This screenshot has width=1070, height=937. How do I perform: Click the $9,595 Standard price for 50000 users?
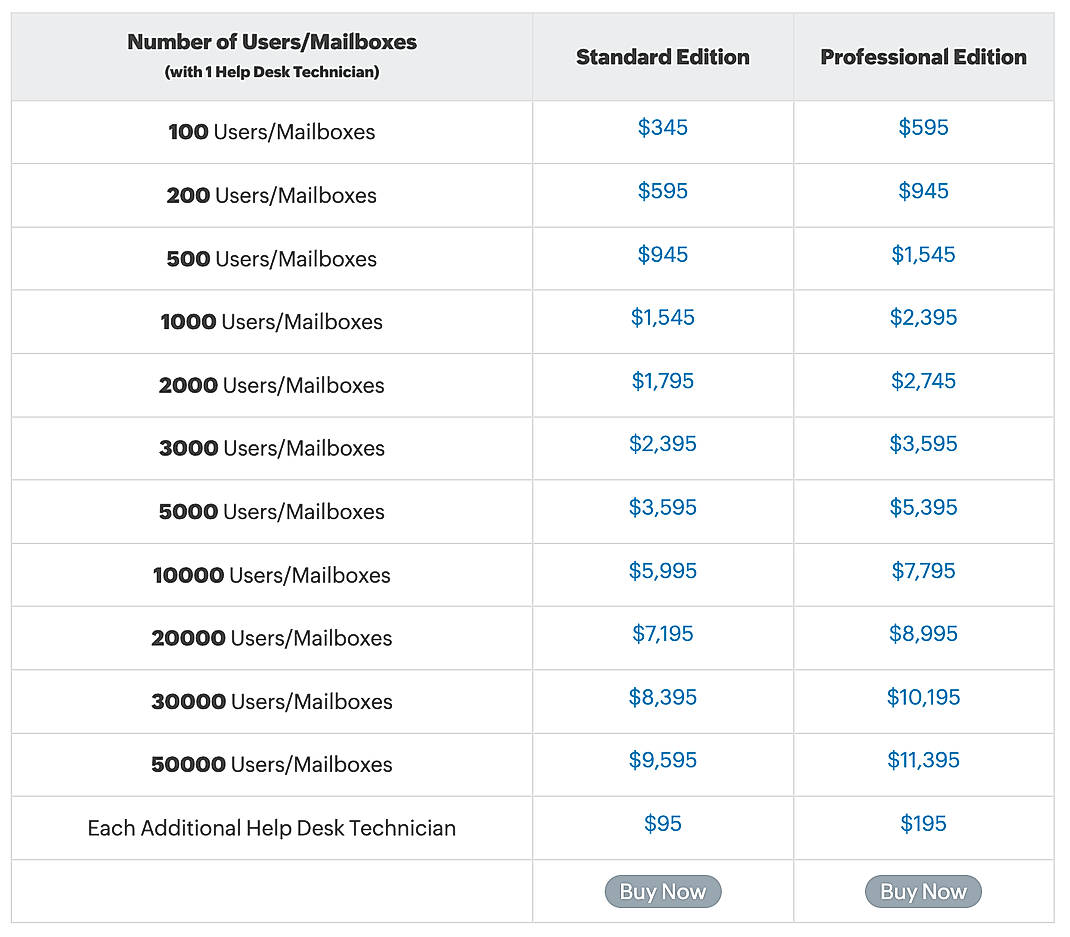coord(663,760)
